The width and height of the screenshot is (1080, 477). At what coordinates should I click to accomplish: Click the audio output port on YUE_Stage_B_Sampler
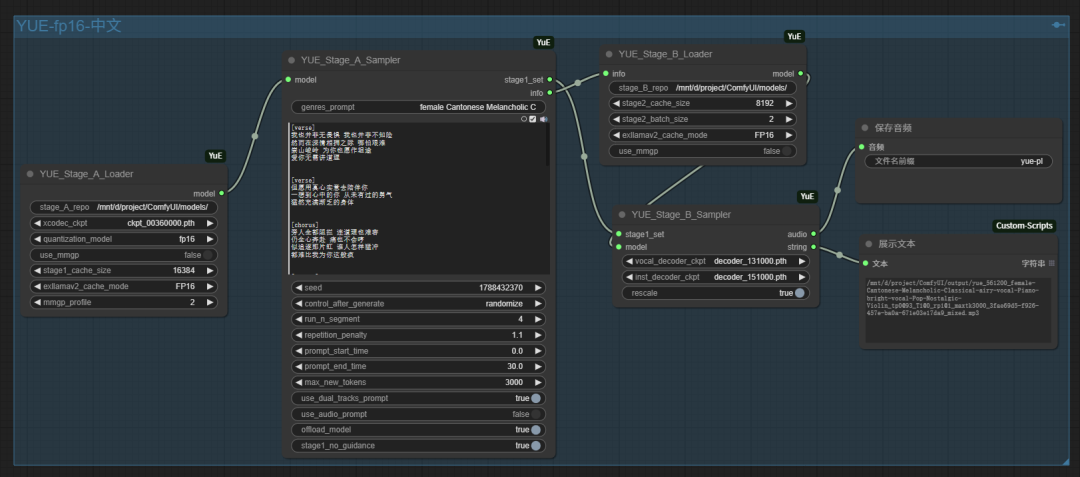click(815, 234)
